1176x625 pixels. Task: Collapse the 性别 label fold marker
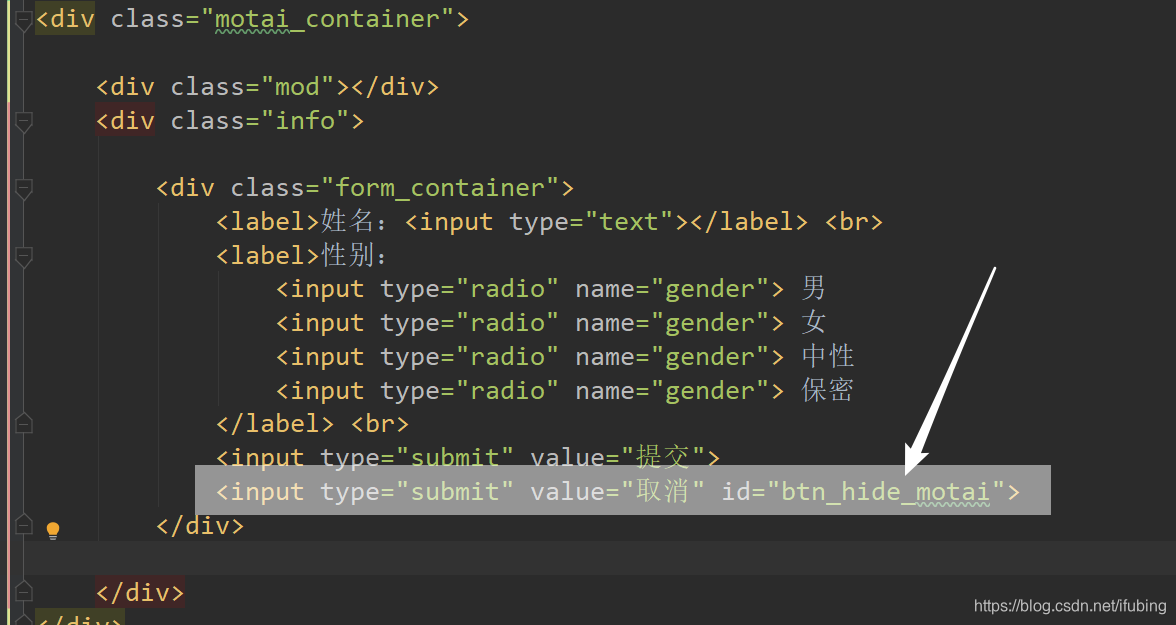coord(23,257)
